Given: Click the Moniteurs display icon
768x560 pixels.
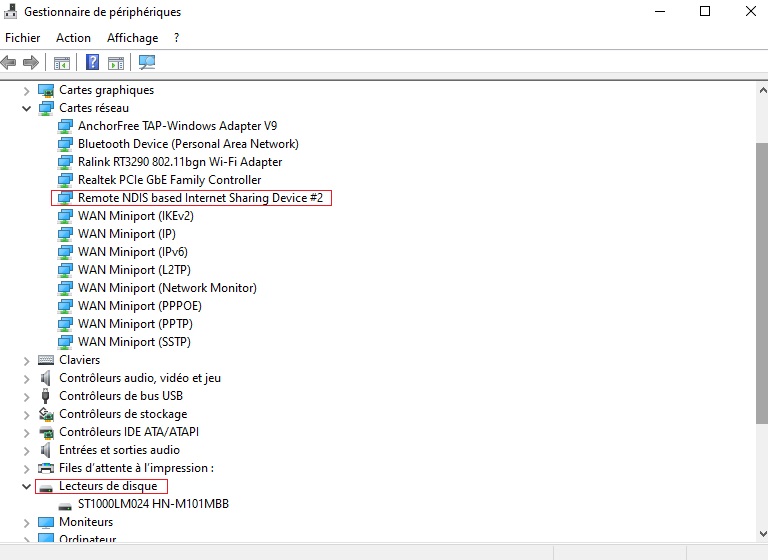Looking at the screenshot, I should [46, 523].
